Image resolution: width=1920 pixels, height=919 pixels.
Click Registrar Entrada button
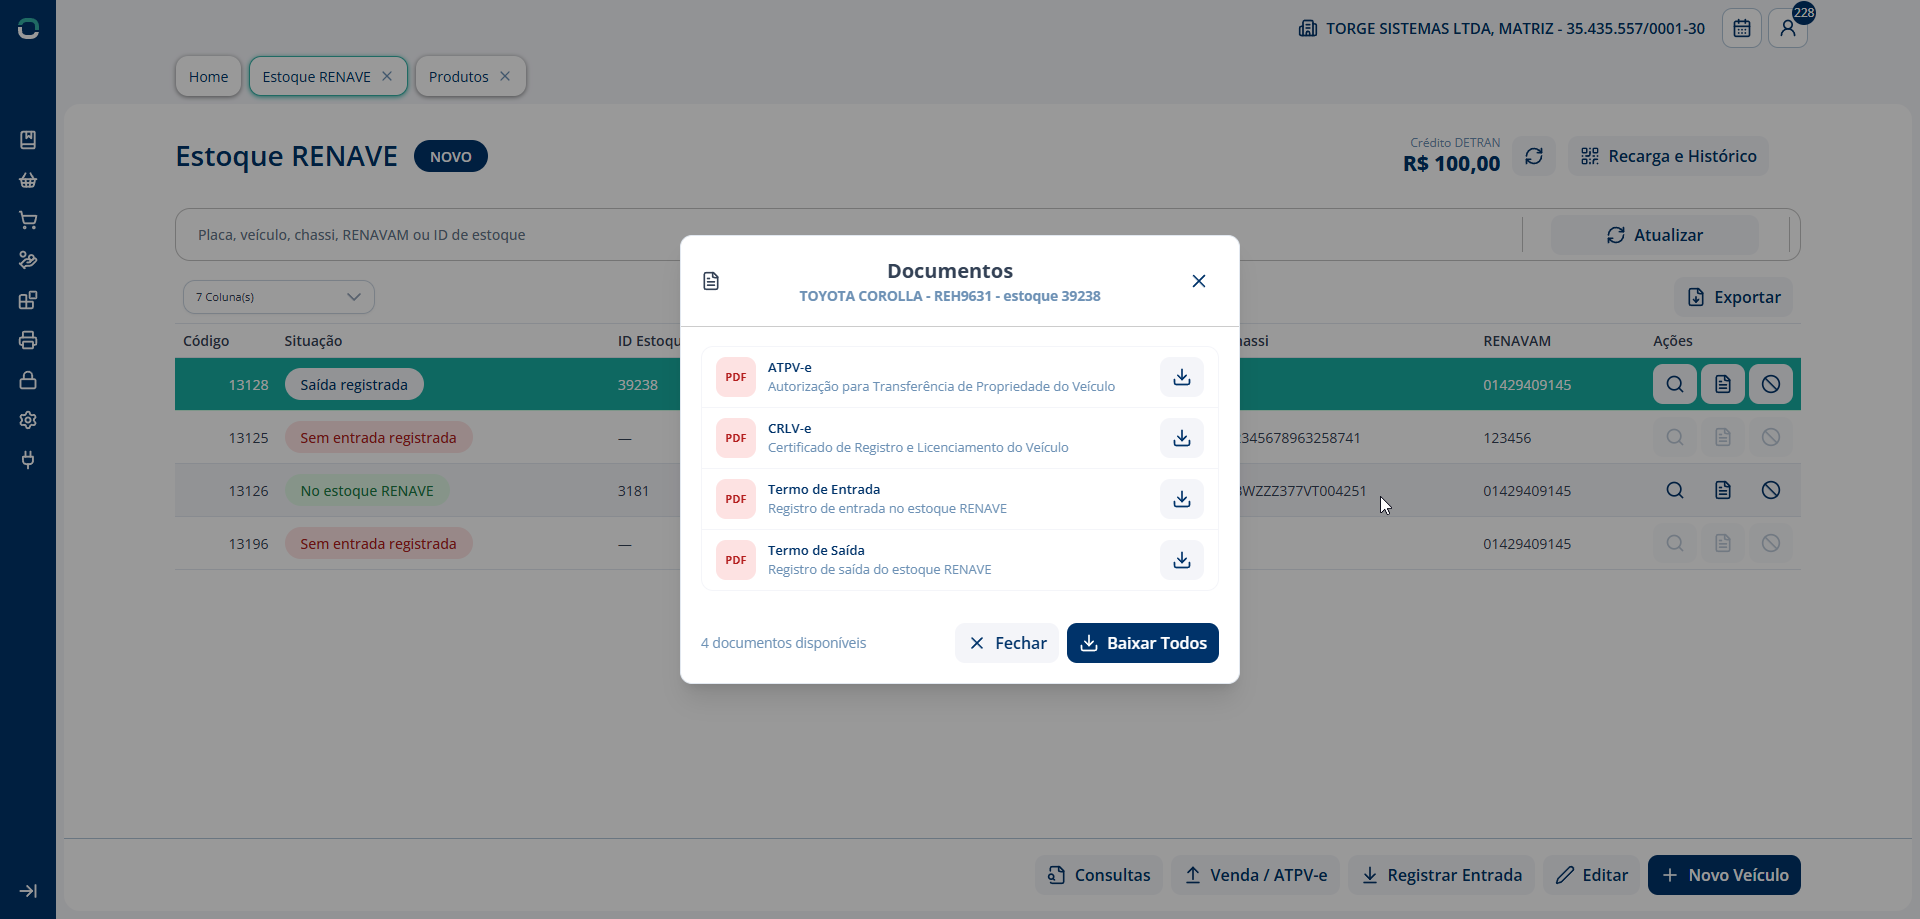click(1442, 875)
